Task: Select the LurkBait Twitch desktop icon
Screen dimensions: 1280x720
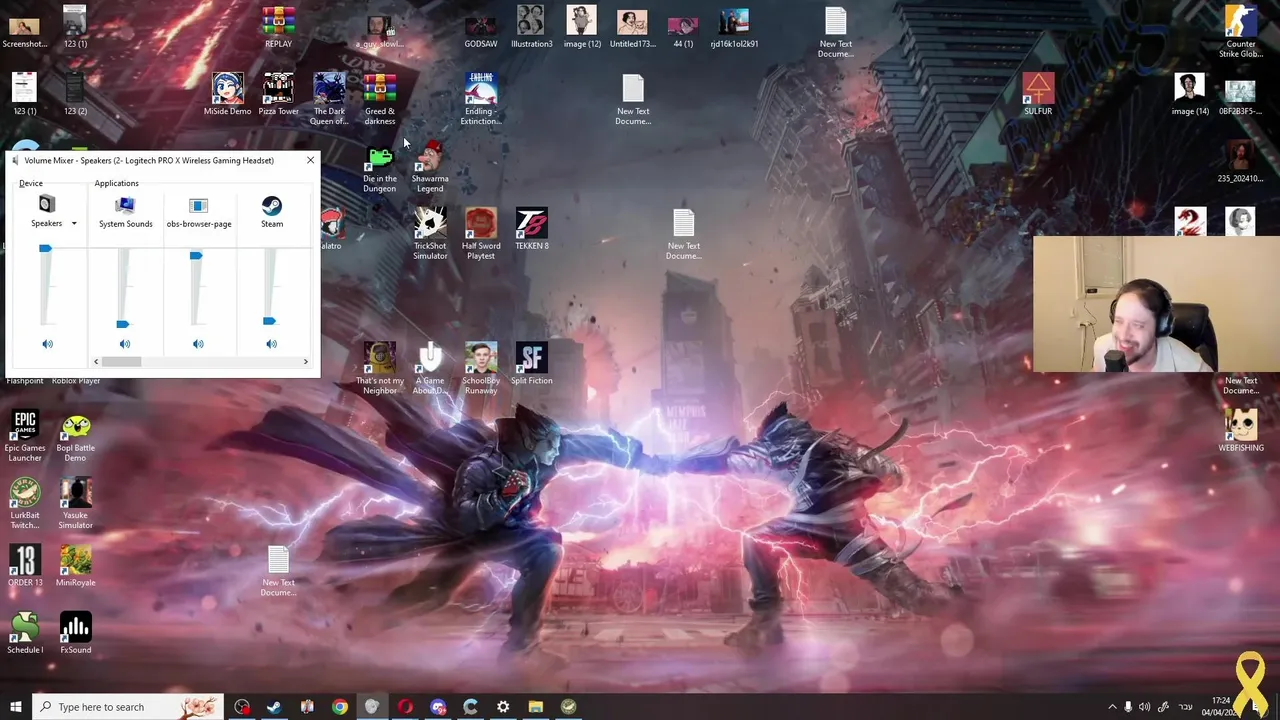Action: click(x=25, y=503)
